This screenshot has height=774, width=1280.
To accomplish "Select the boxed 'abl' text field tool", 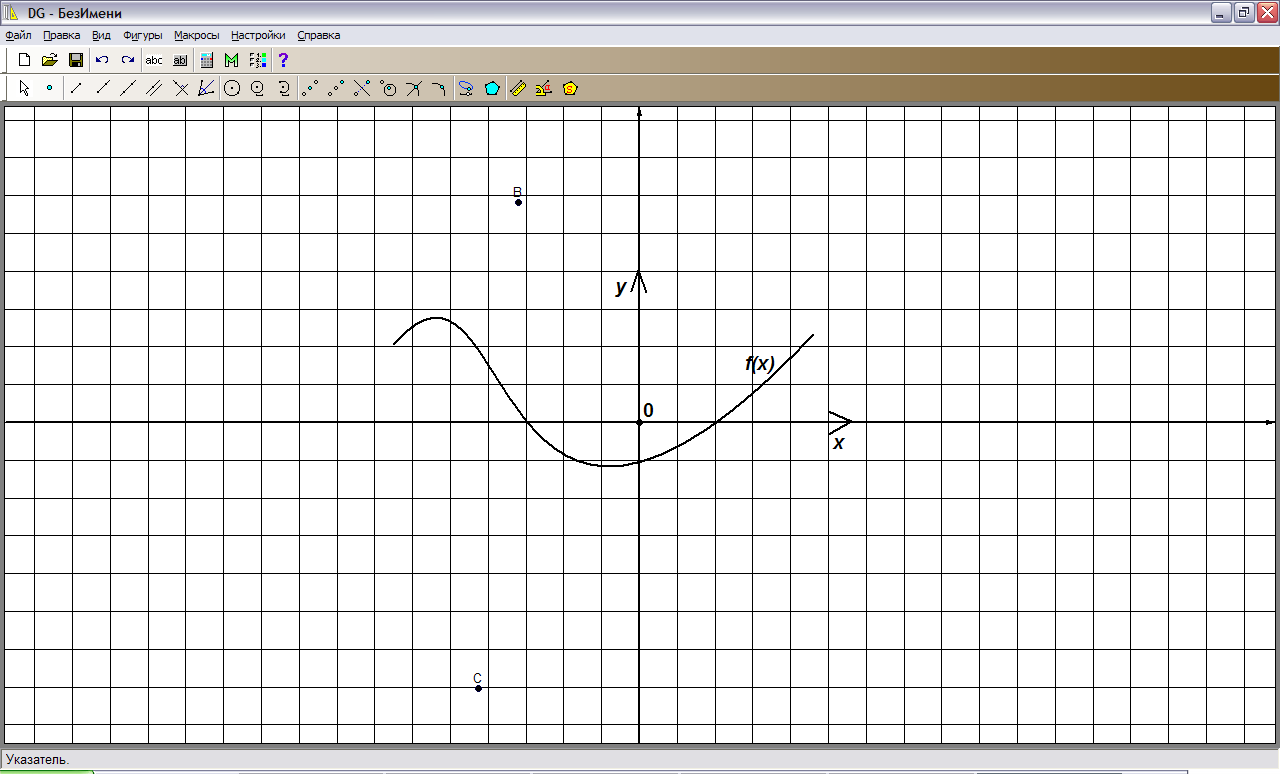I will (x=180, y=60).
